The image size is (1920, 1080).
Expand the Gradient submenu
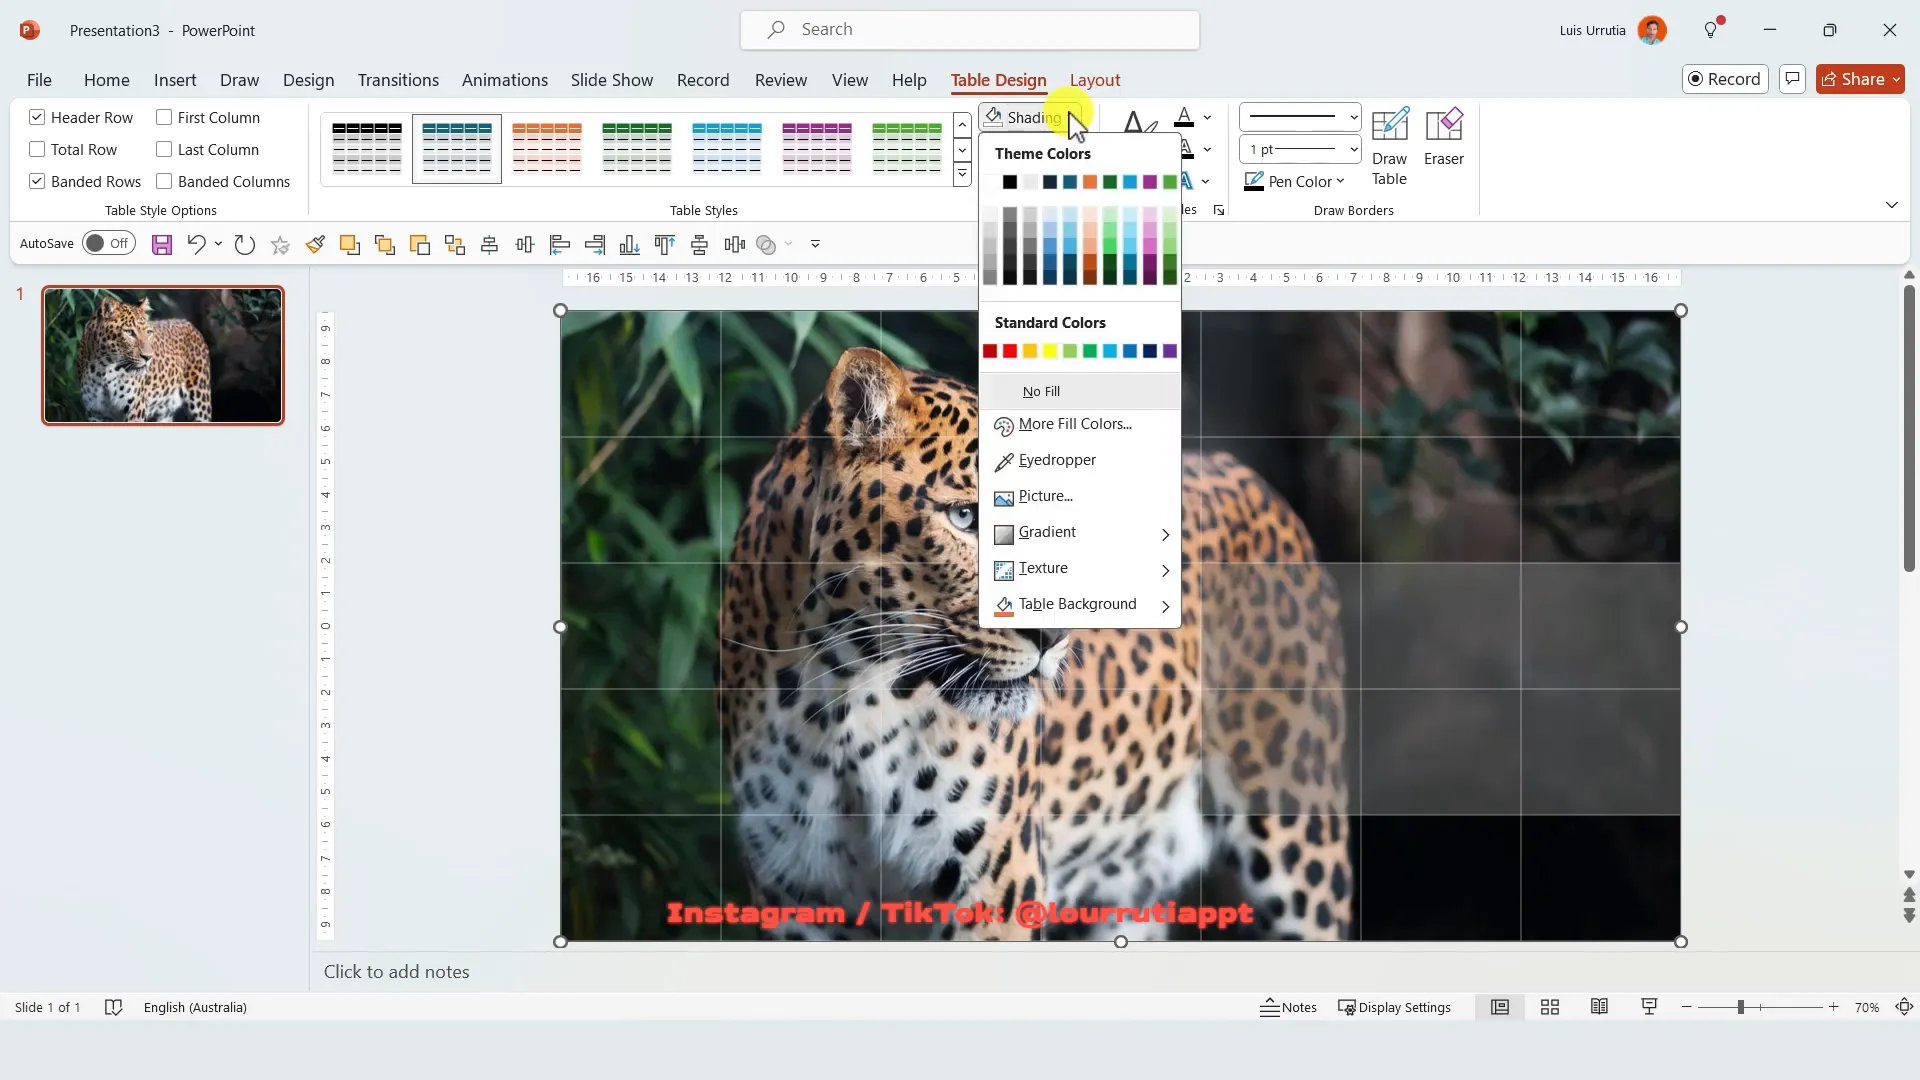[1080, 533]
